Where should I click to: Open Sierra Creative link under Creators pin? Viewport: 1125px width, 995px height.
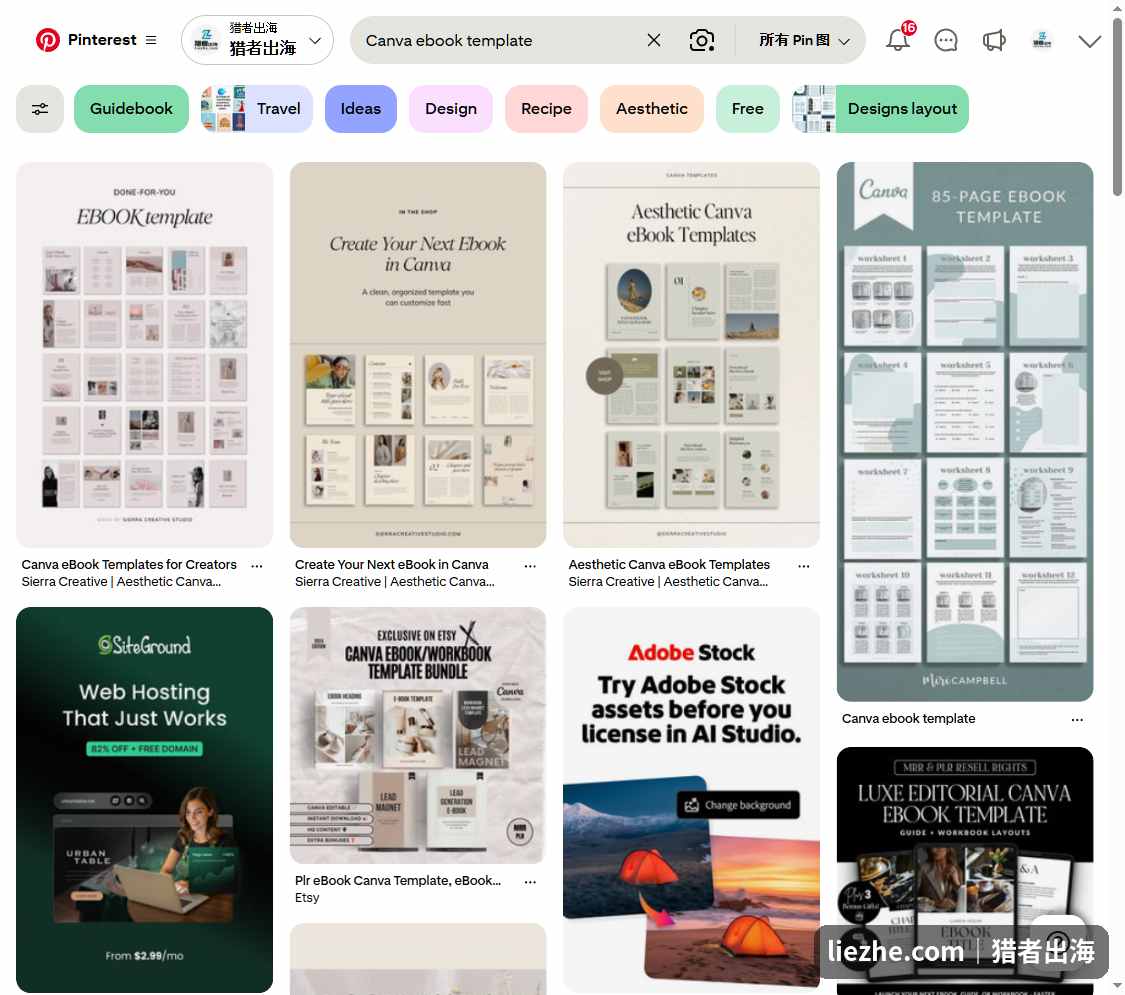(121, 582)
